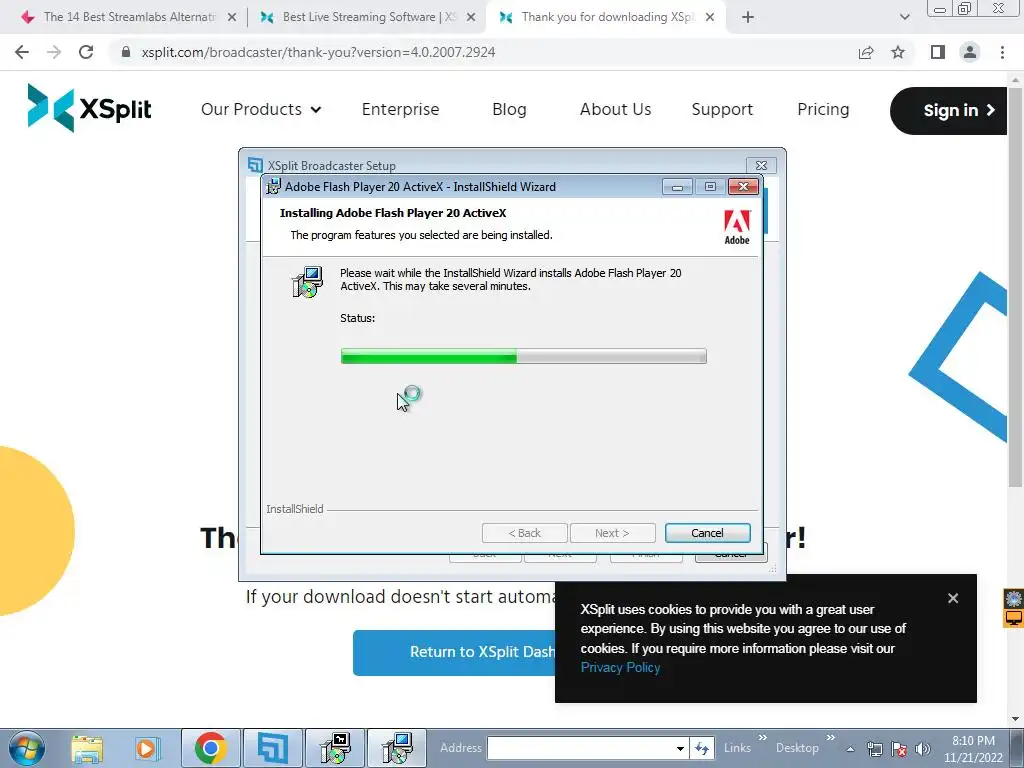The image size is (1024, 768).
Task: Click the installer CD icon in the dialog
Action: pos(307,282)
